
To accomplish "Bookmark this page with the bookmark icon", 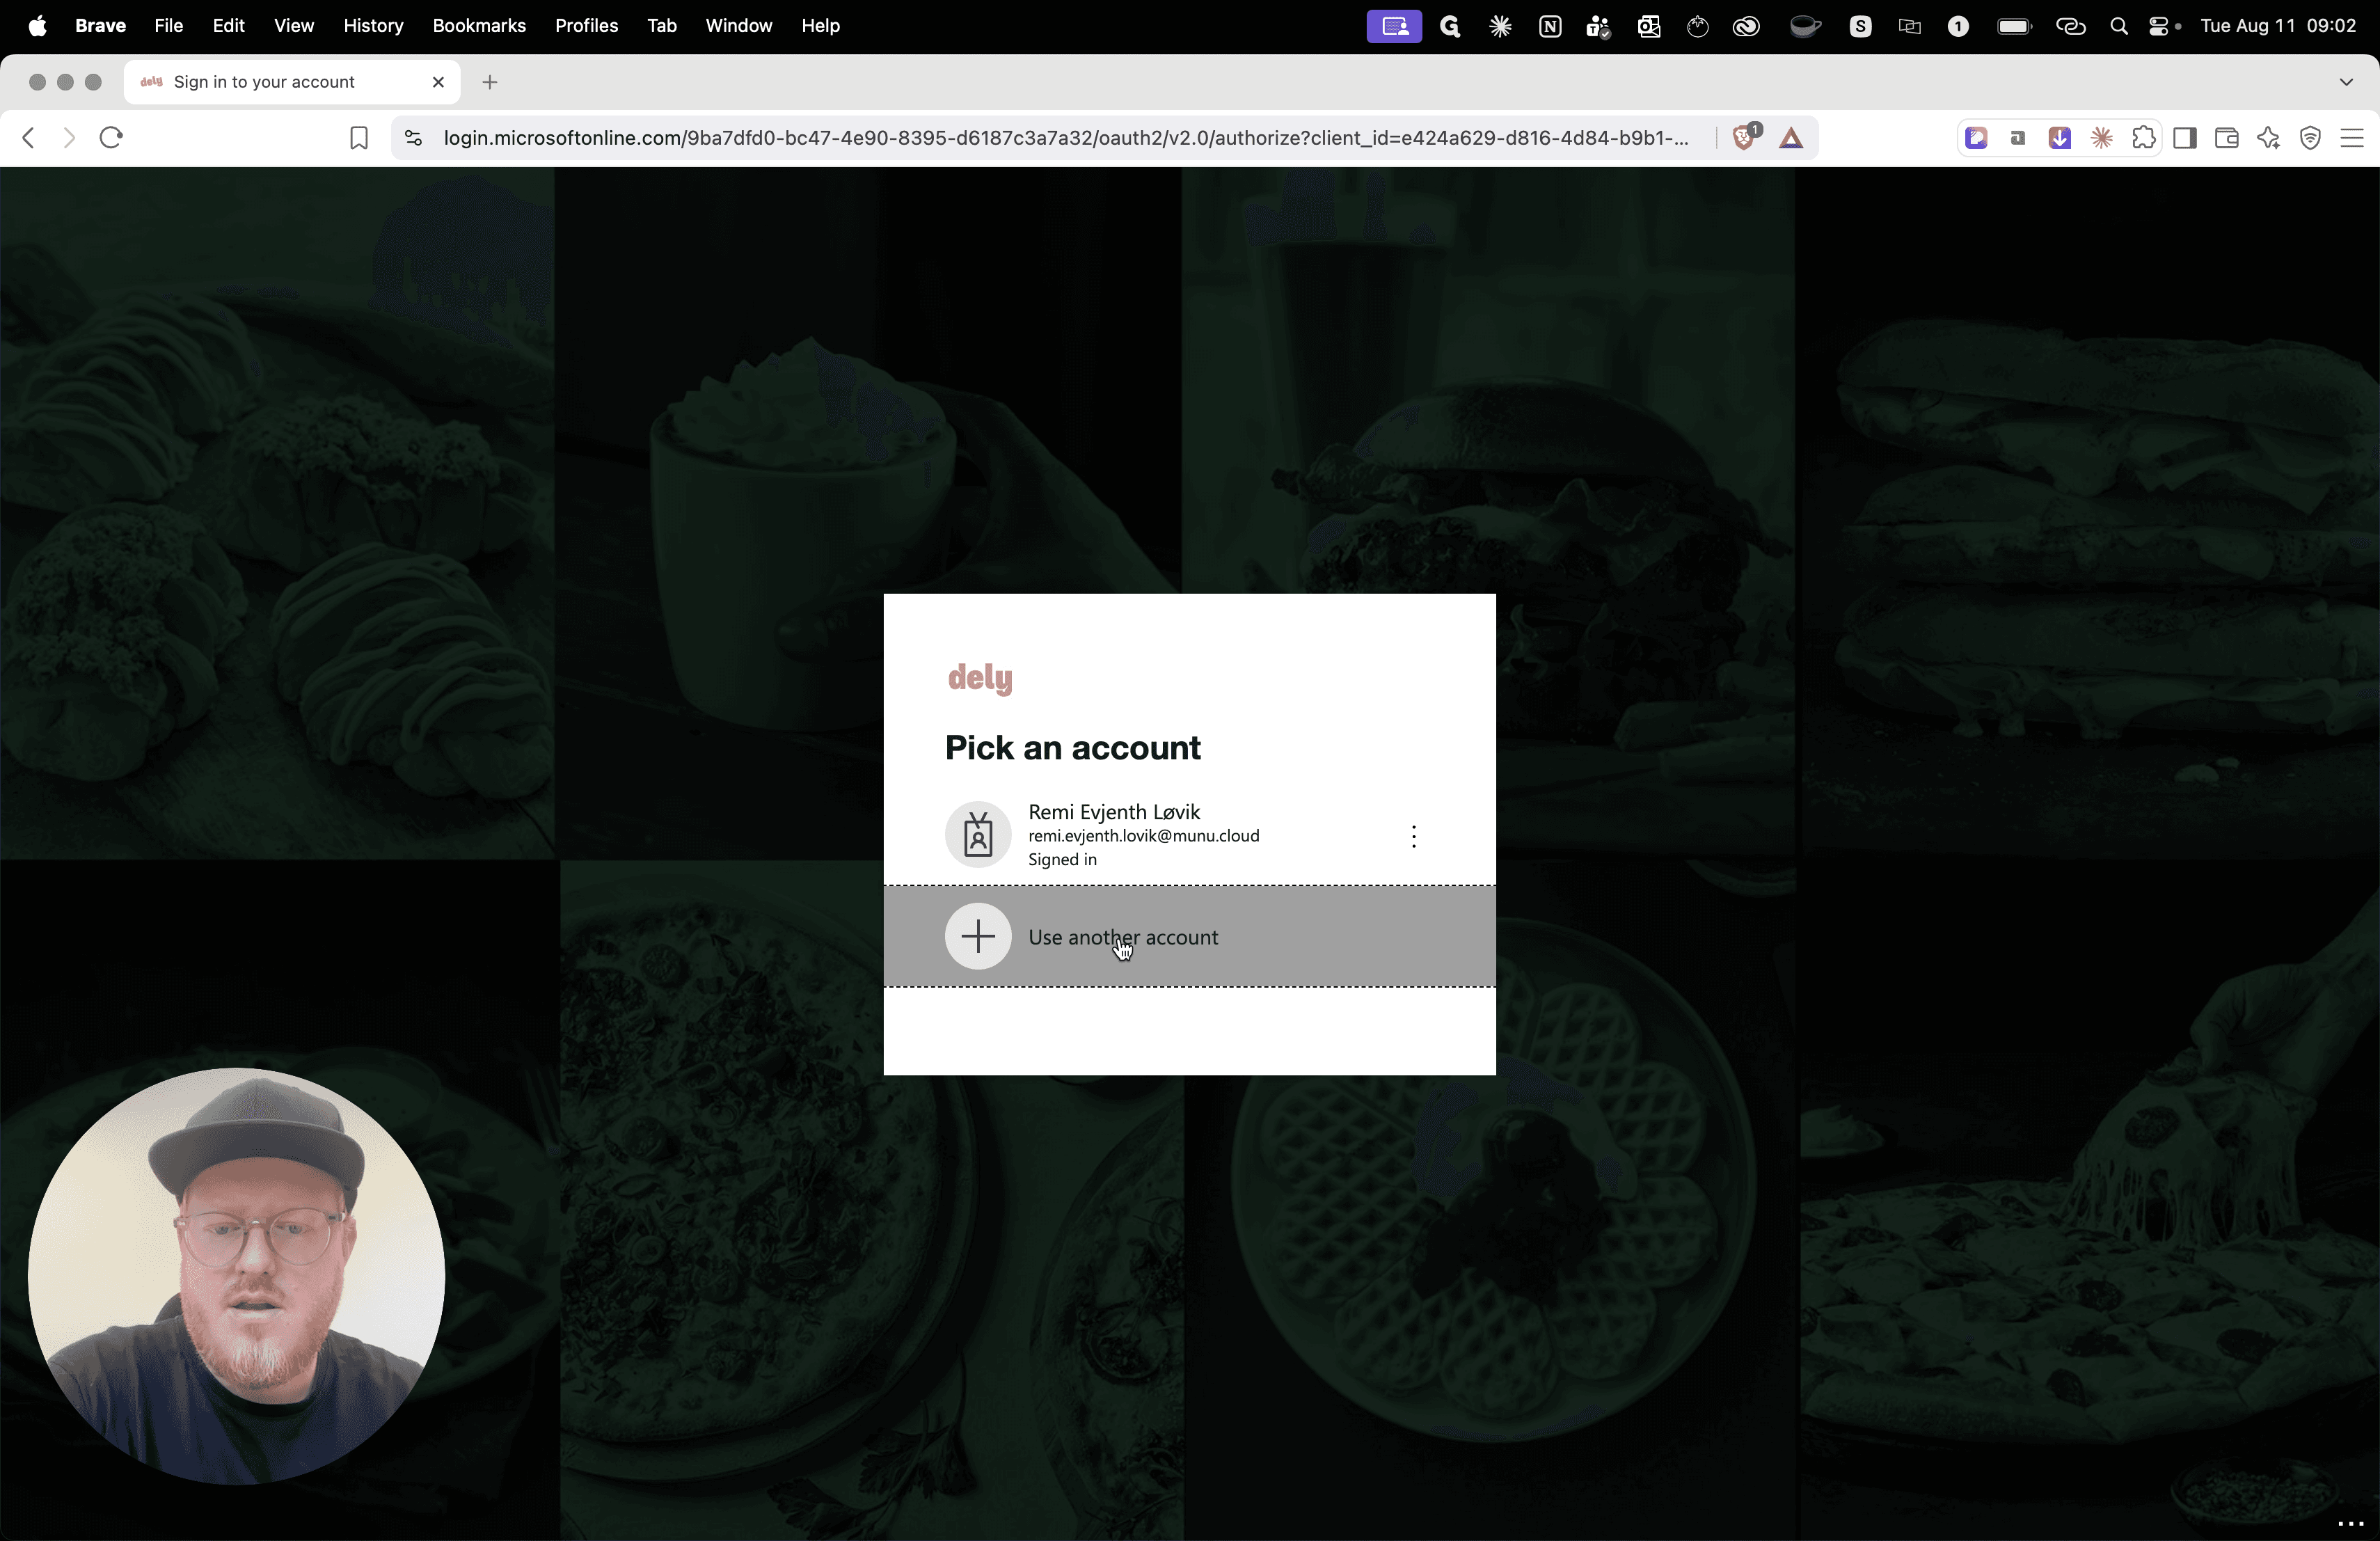I will (359, 138).
